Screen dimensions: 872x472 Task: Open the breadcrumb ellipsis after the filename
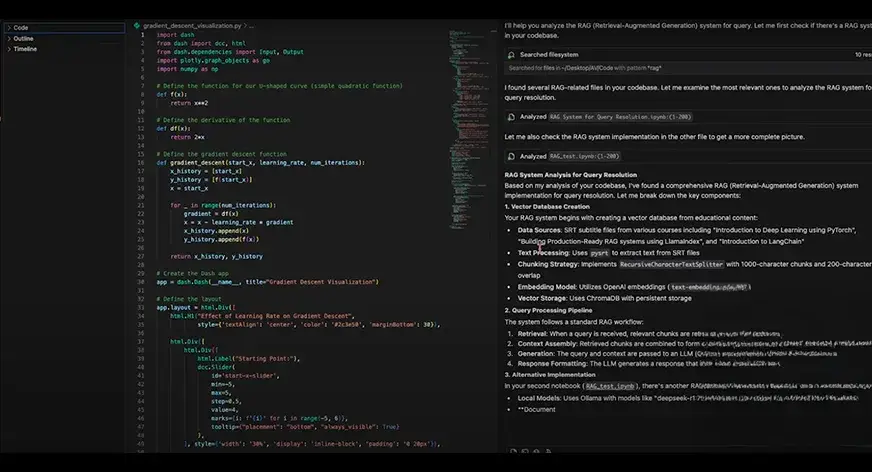[250, 24]
